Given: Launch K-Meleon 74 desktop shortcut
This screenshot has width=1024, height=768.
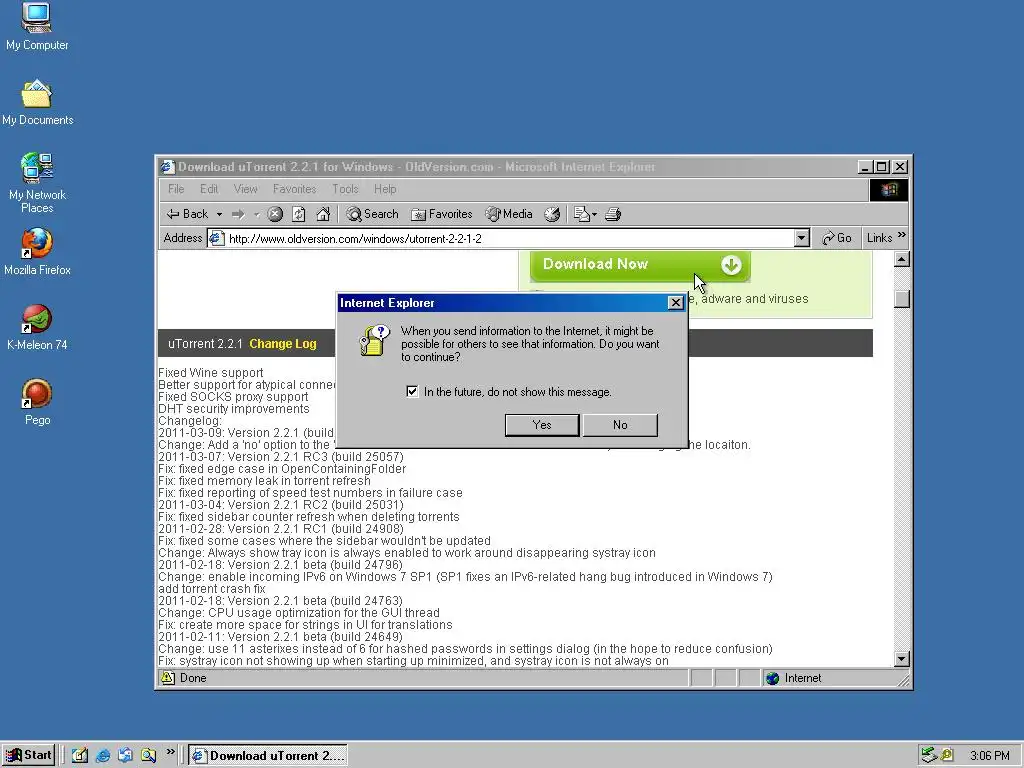Looking at the screenshot, I should pyautogui.click(x=37, y=327).
